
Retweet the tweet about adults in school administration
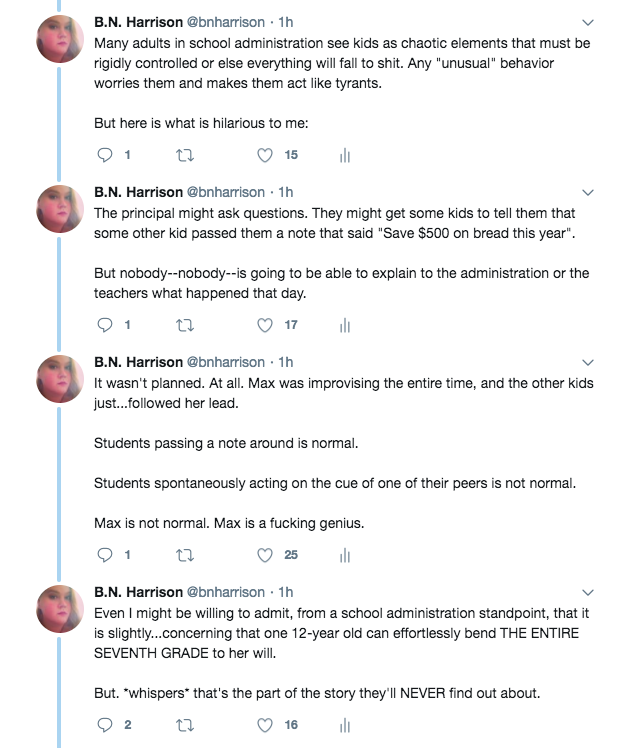(x=182, y=155)
